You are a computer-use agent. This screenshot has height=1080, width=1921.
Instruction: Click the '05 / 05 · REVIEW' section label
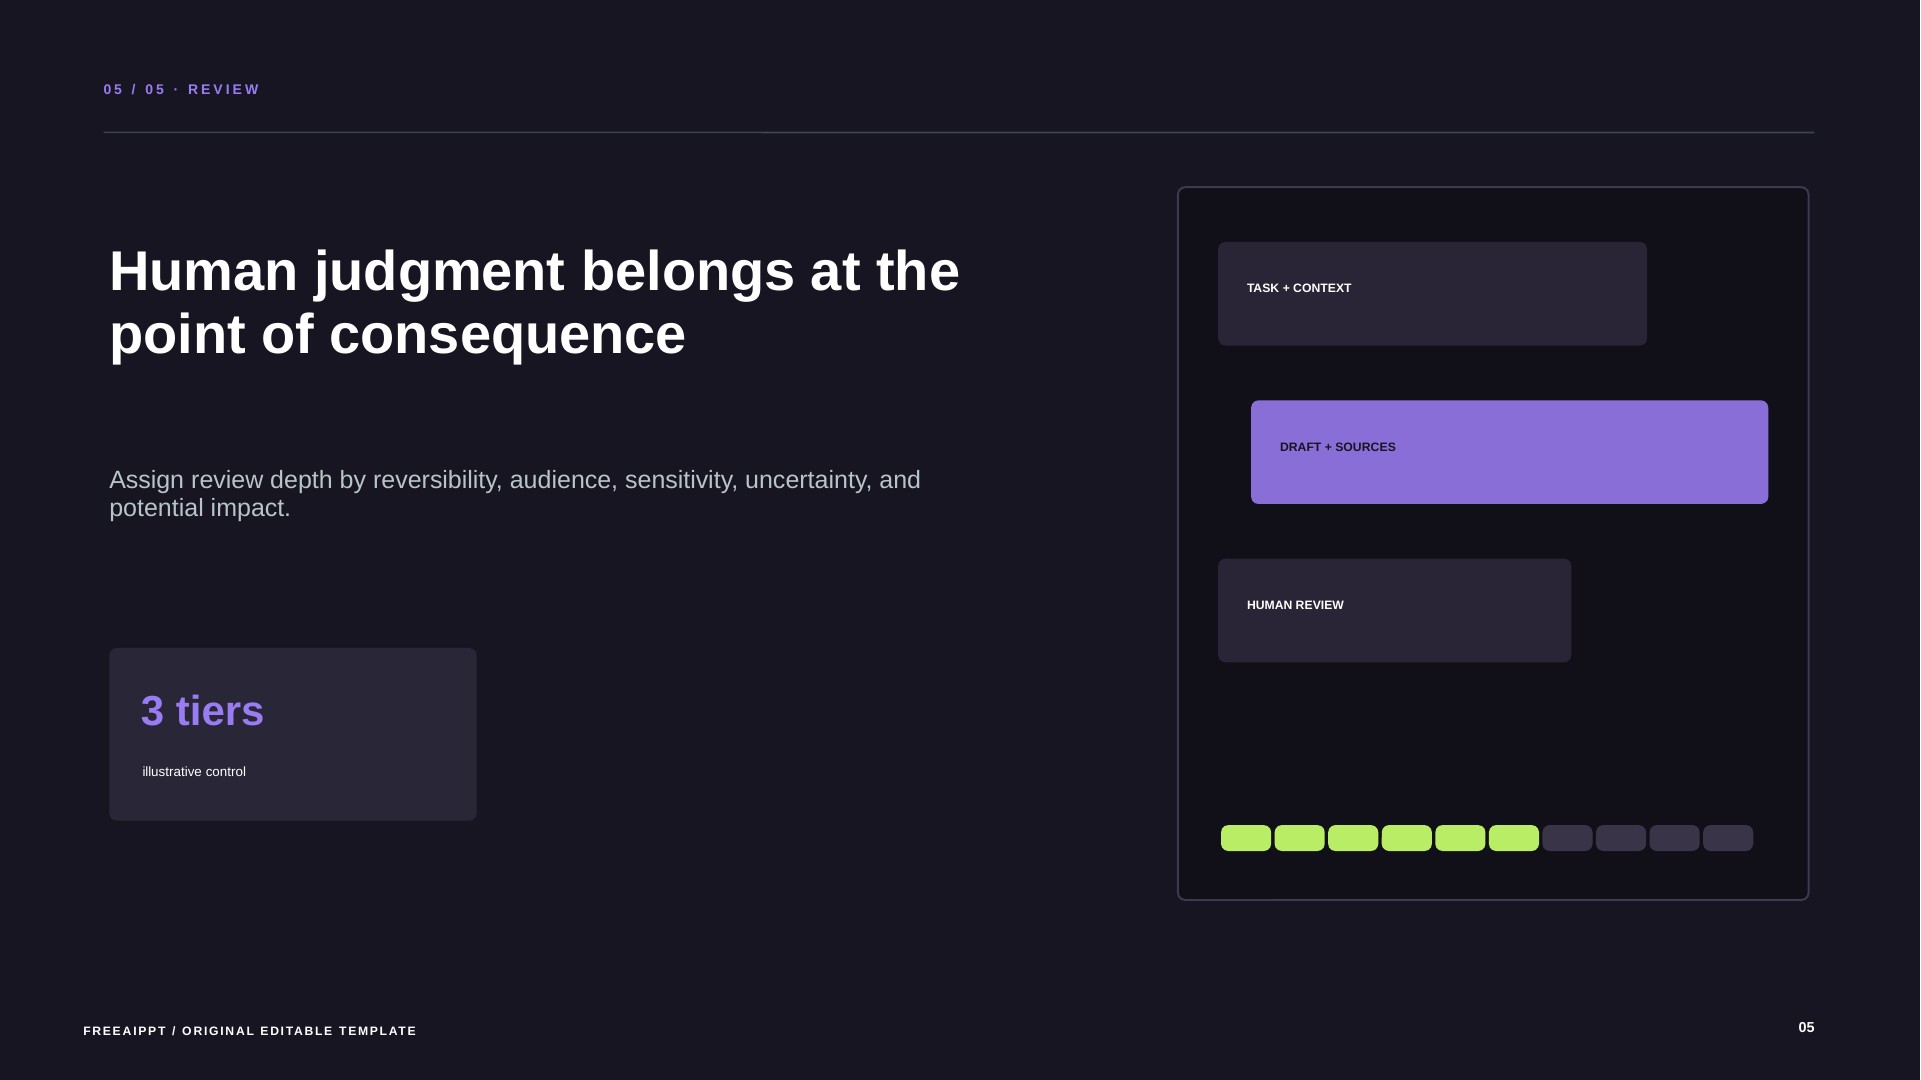(x=182, y=89)
